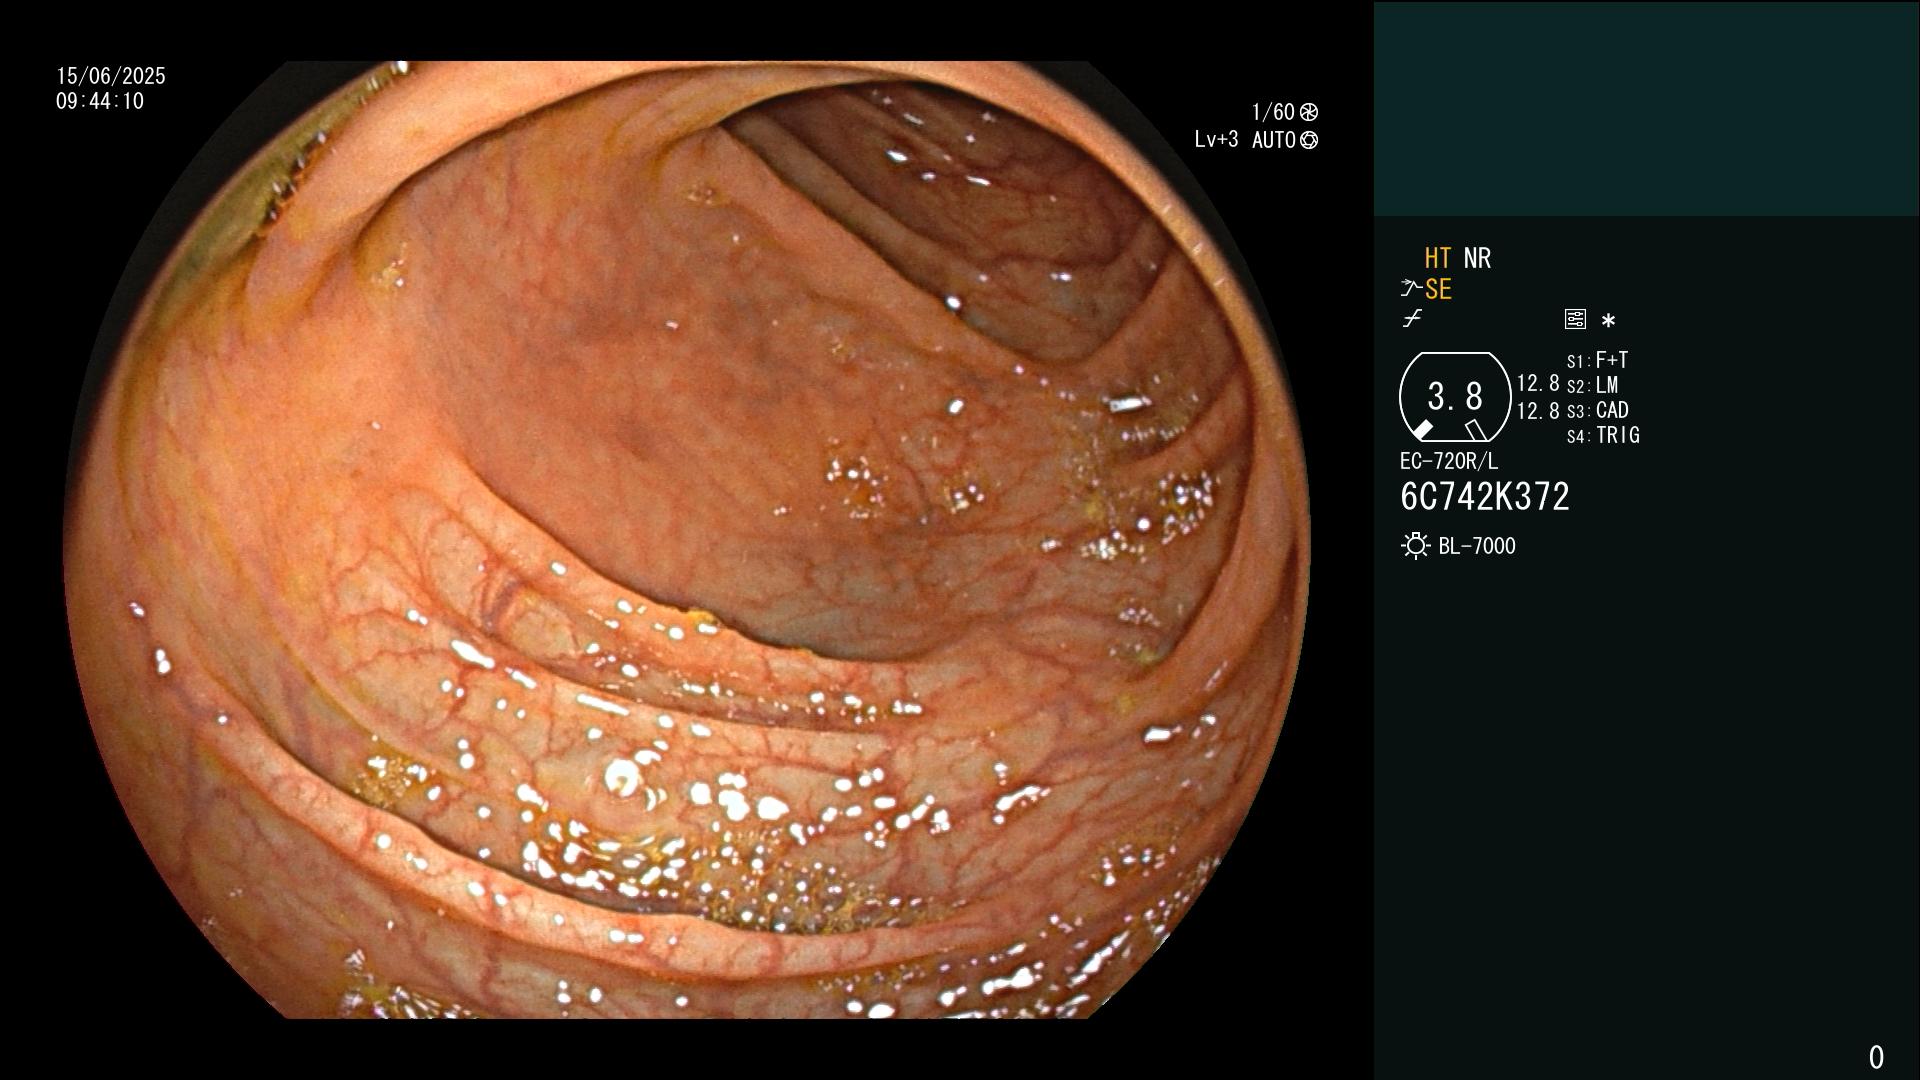Viewport: 1920px width, 1080px height.
Task: Click the SE enhancement label
Action: coord(1438,289)
